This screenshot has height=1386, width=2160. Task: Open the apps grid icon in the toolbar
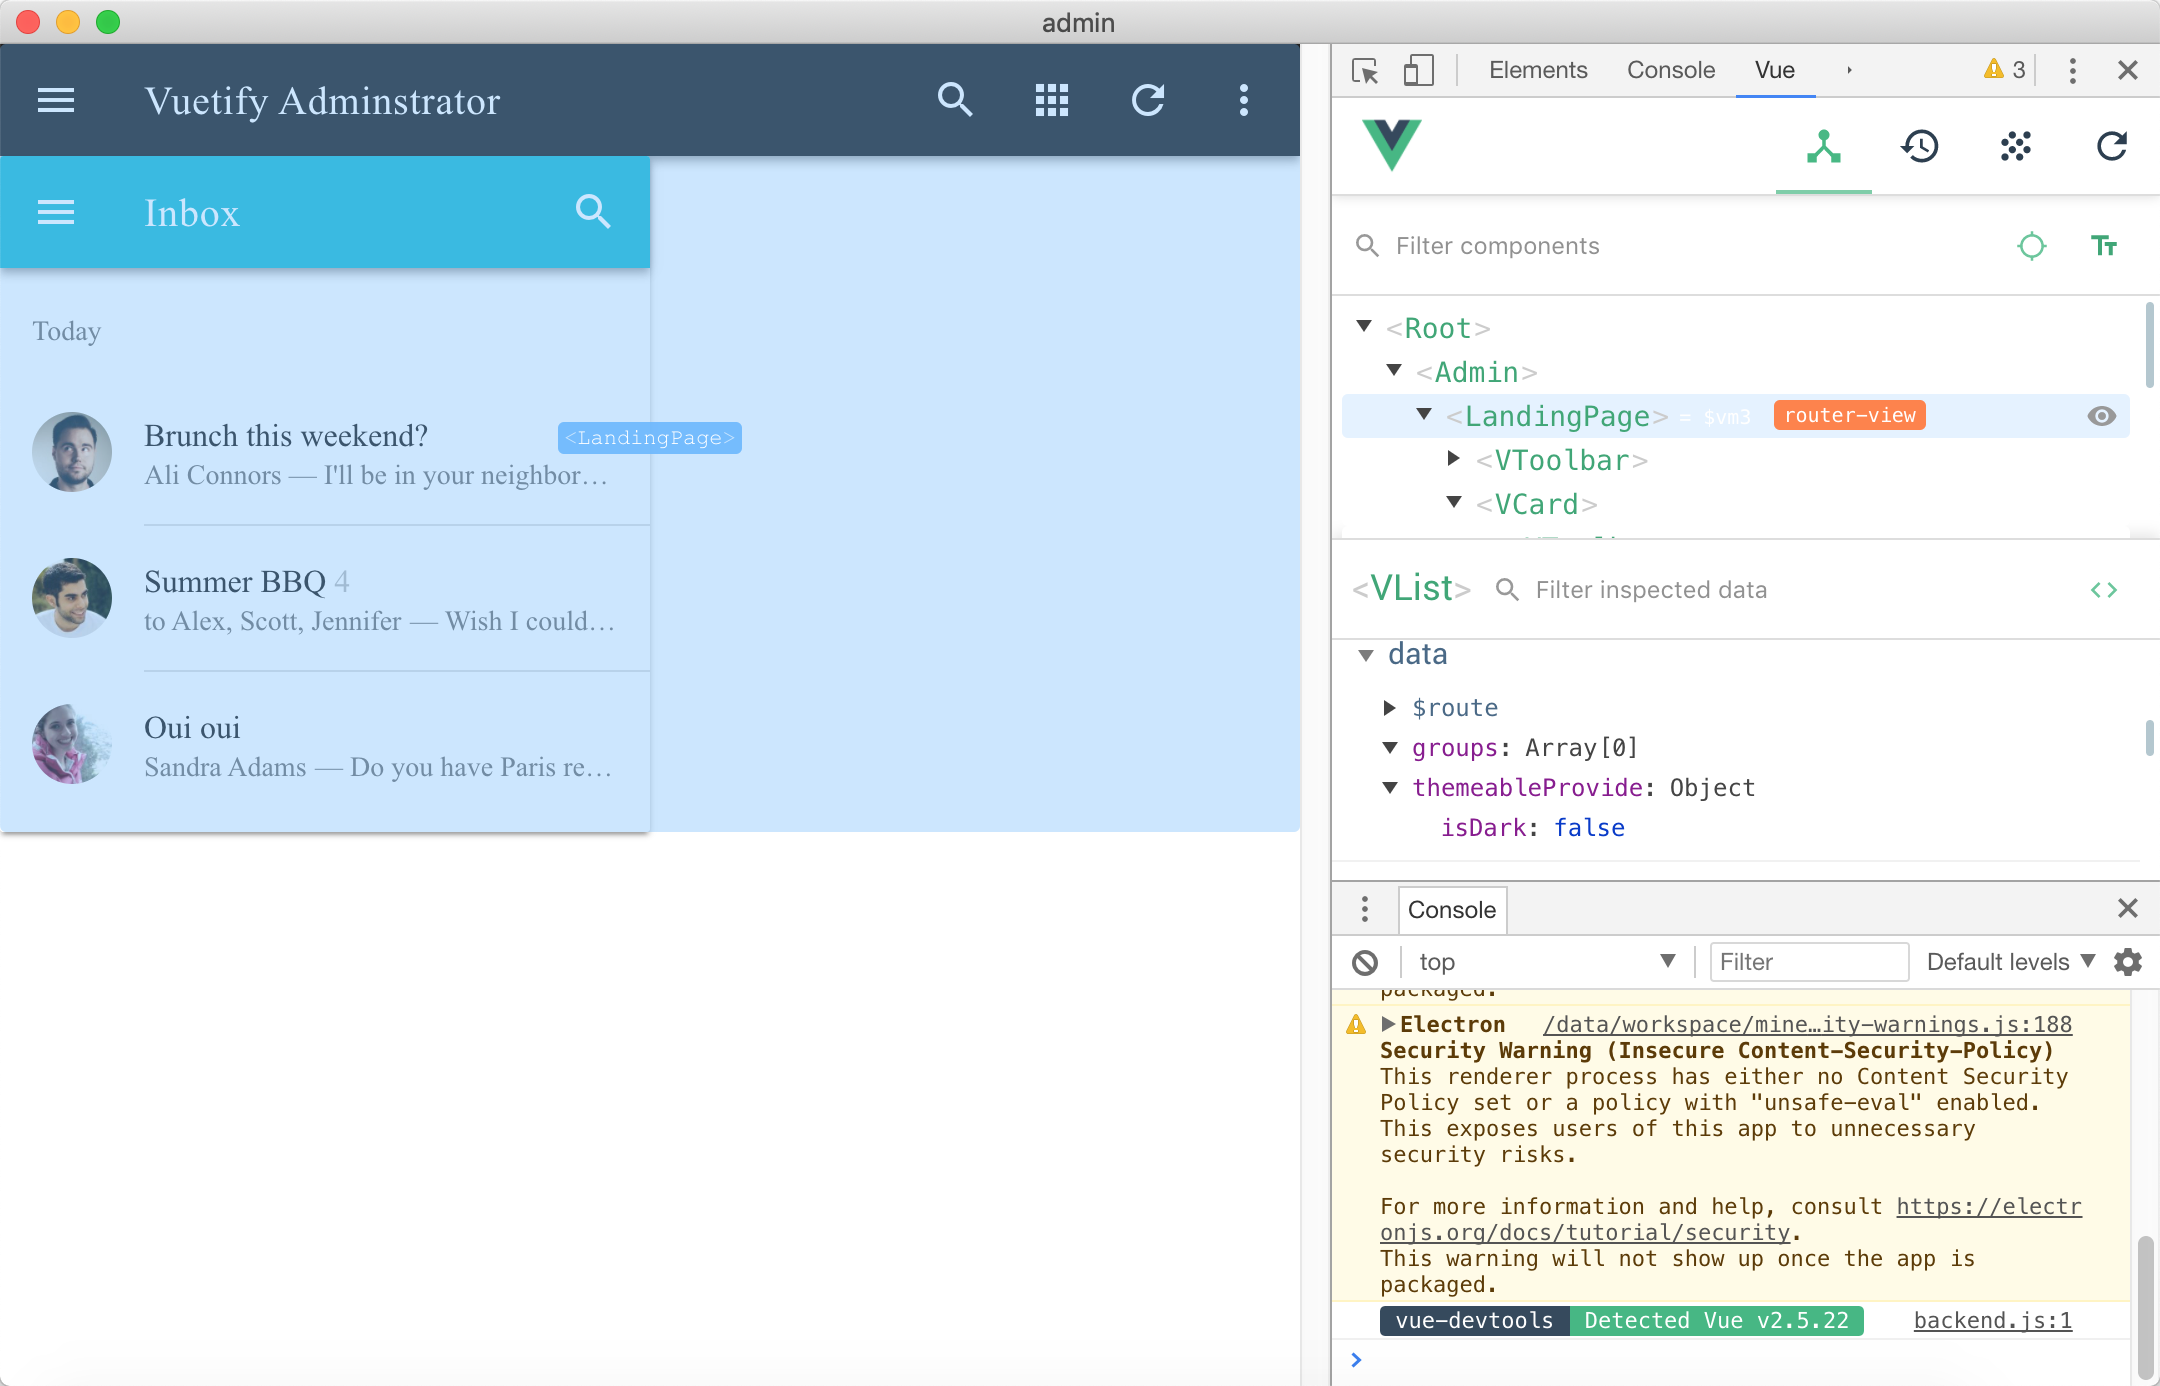[1050, 100]
